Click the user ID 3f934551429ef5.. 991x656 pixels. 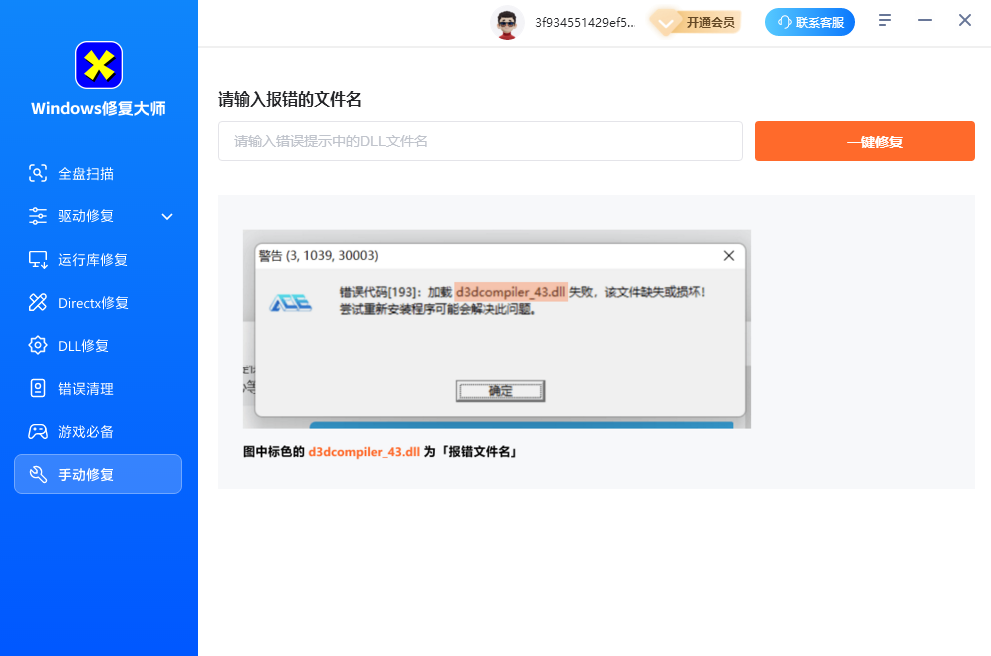pos(585,23)
